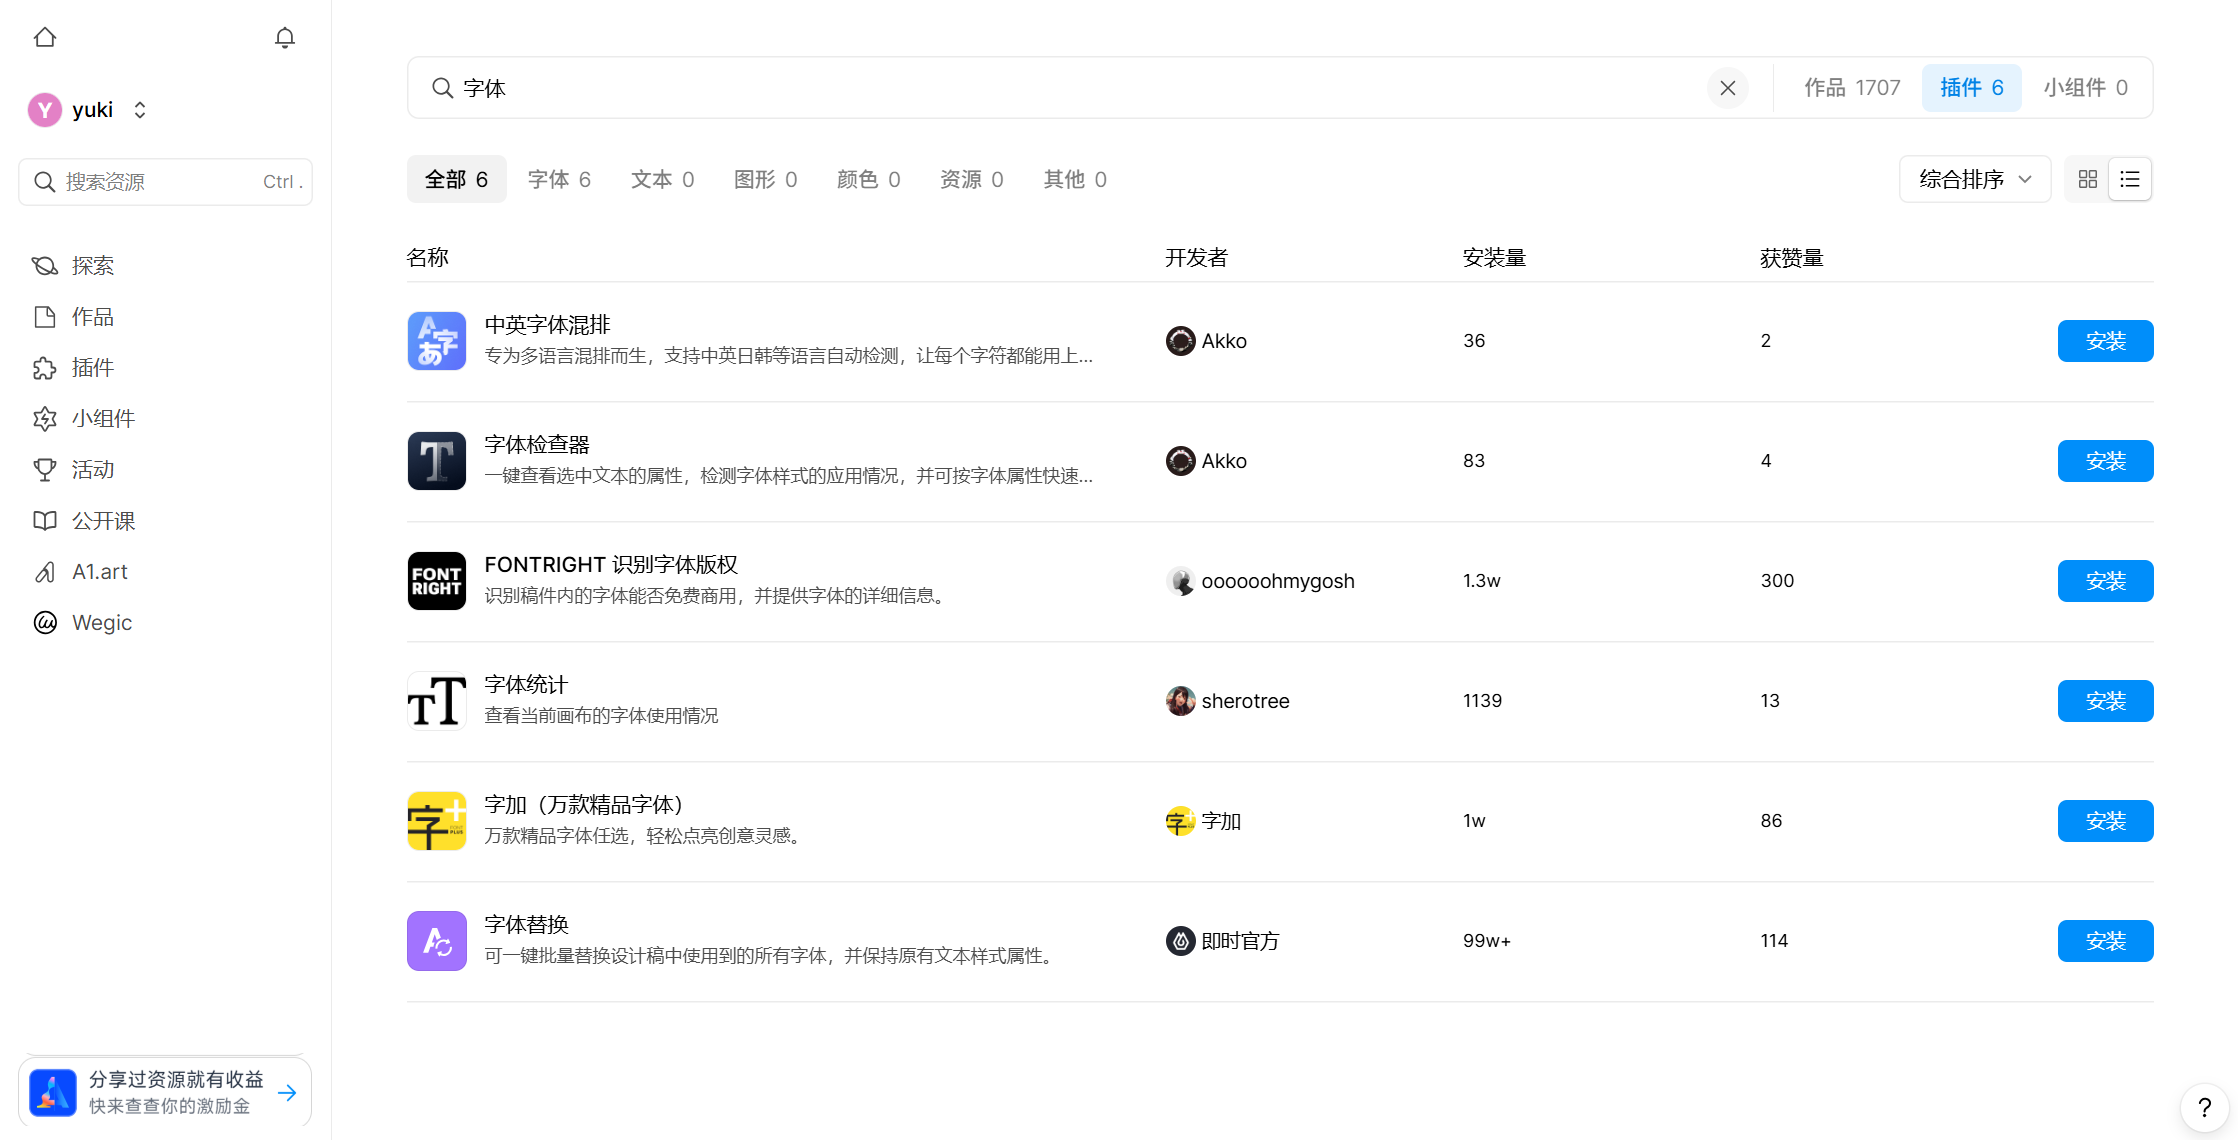Open the 探索 page from the sidebar

tap(92, 266)
